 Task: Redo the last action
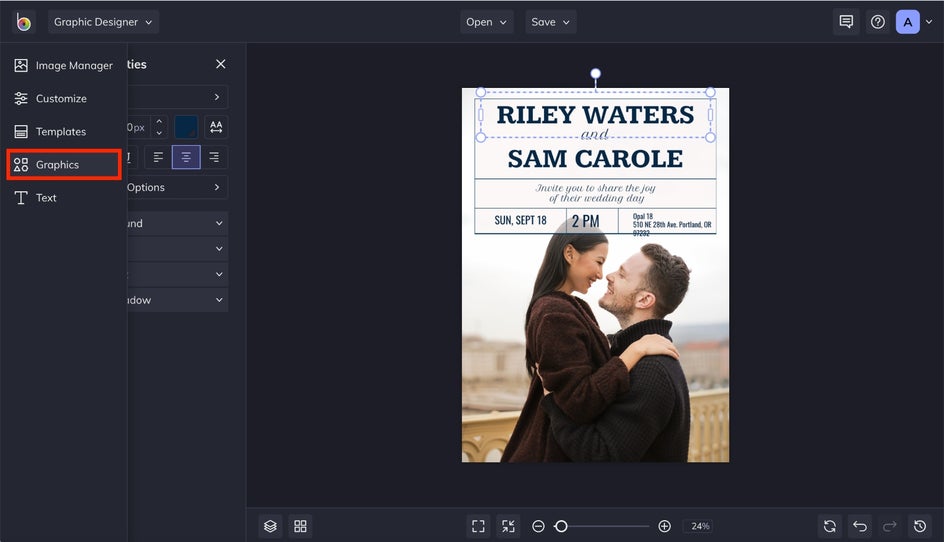point(890,526)
